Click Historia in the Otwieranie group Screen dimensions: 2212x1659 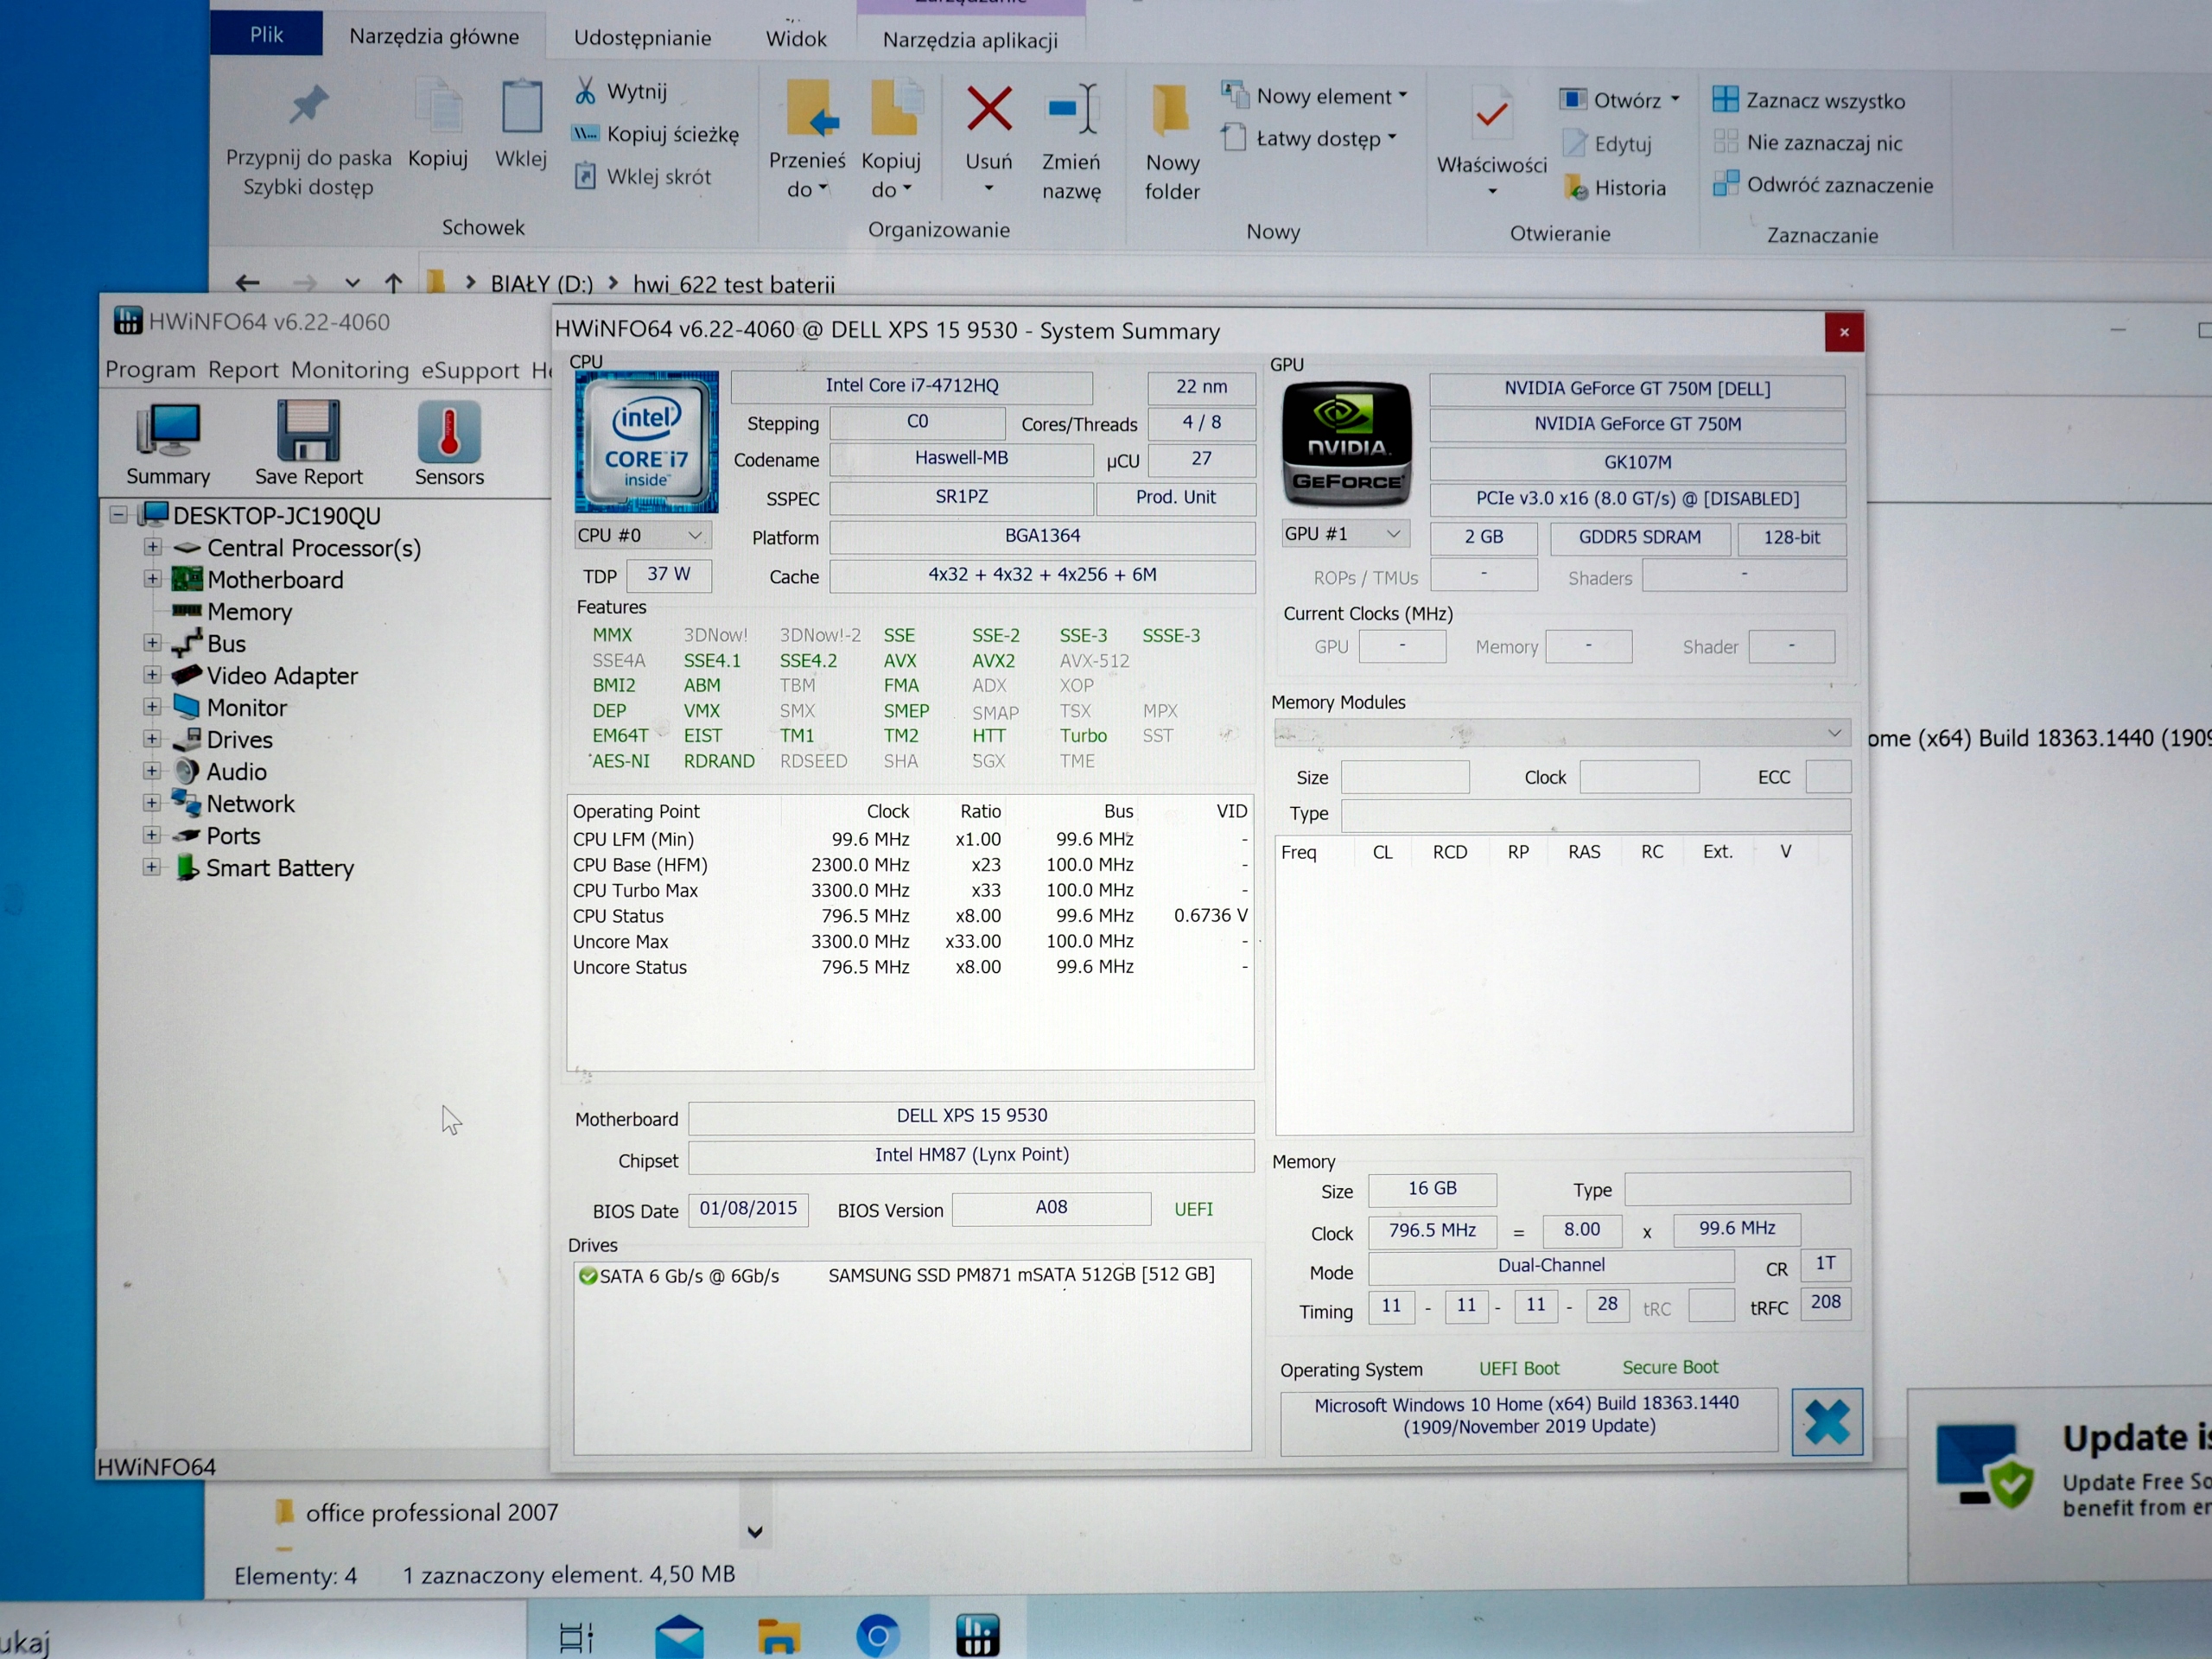(1615, 188)
